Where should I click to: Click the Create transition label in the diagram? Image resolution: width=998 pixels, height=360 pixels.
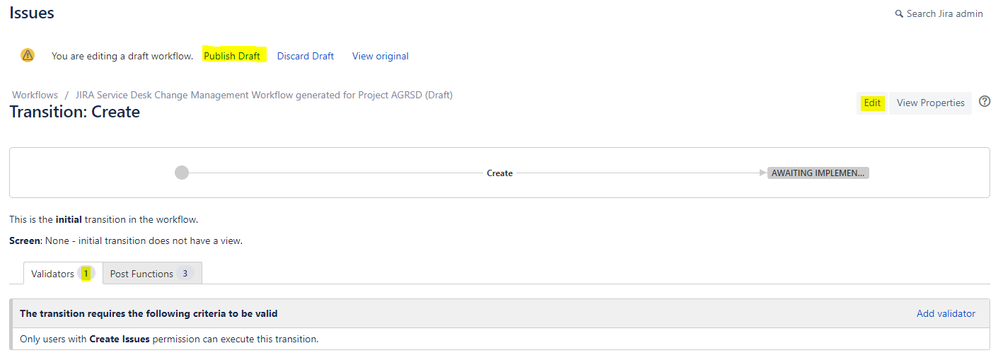(500, 173)
